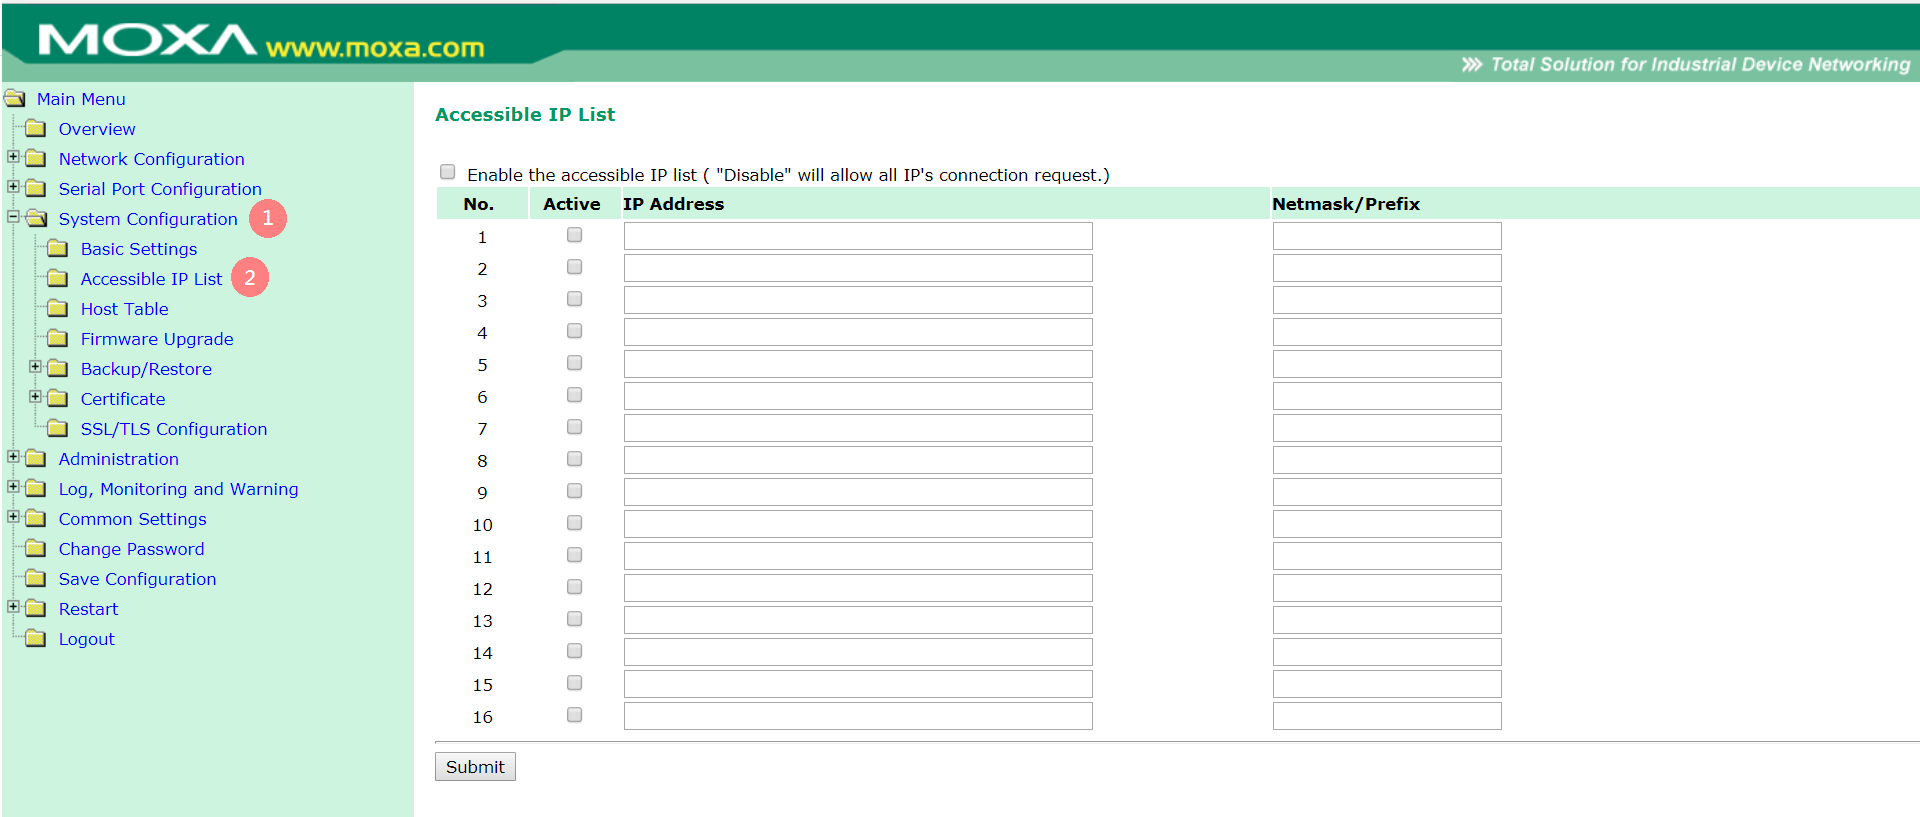The image size is (1920, 817).
Task: Collapse the System Configuration tree node
Action: click(x=13, y=217)
